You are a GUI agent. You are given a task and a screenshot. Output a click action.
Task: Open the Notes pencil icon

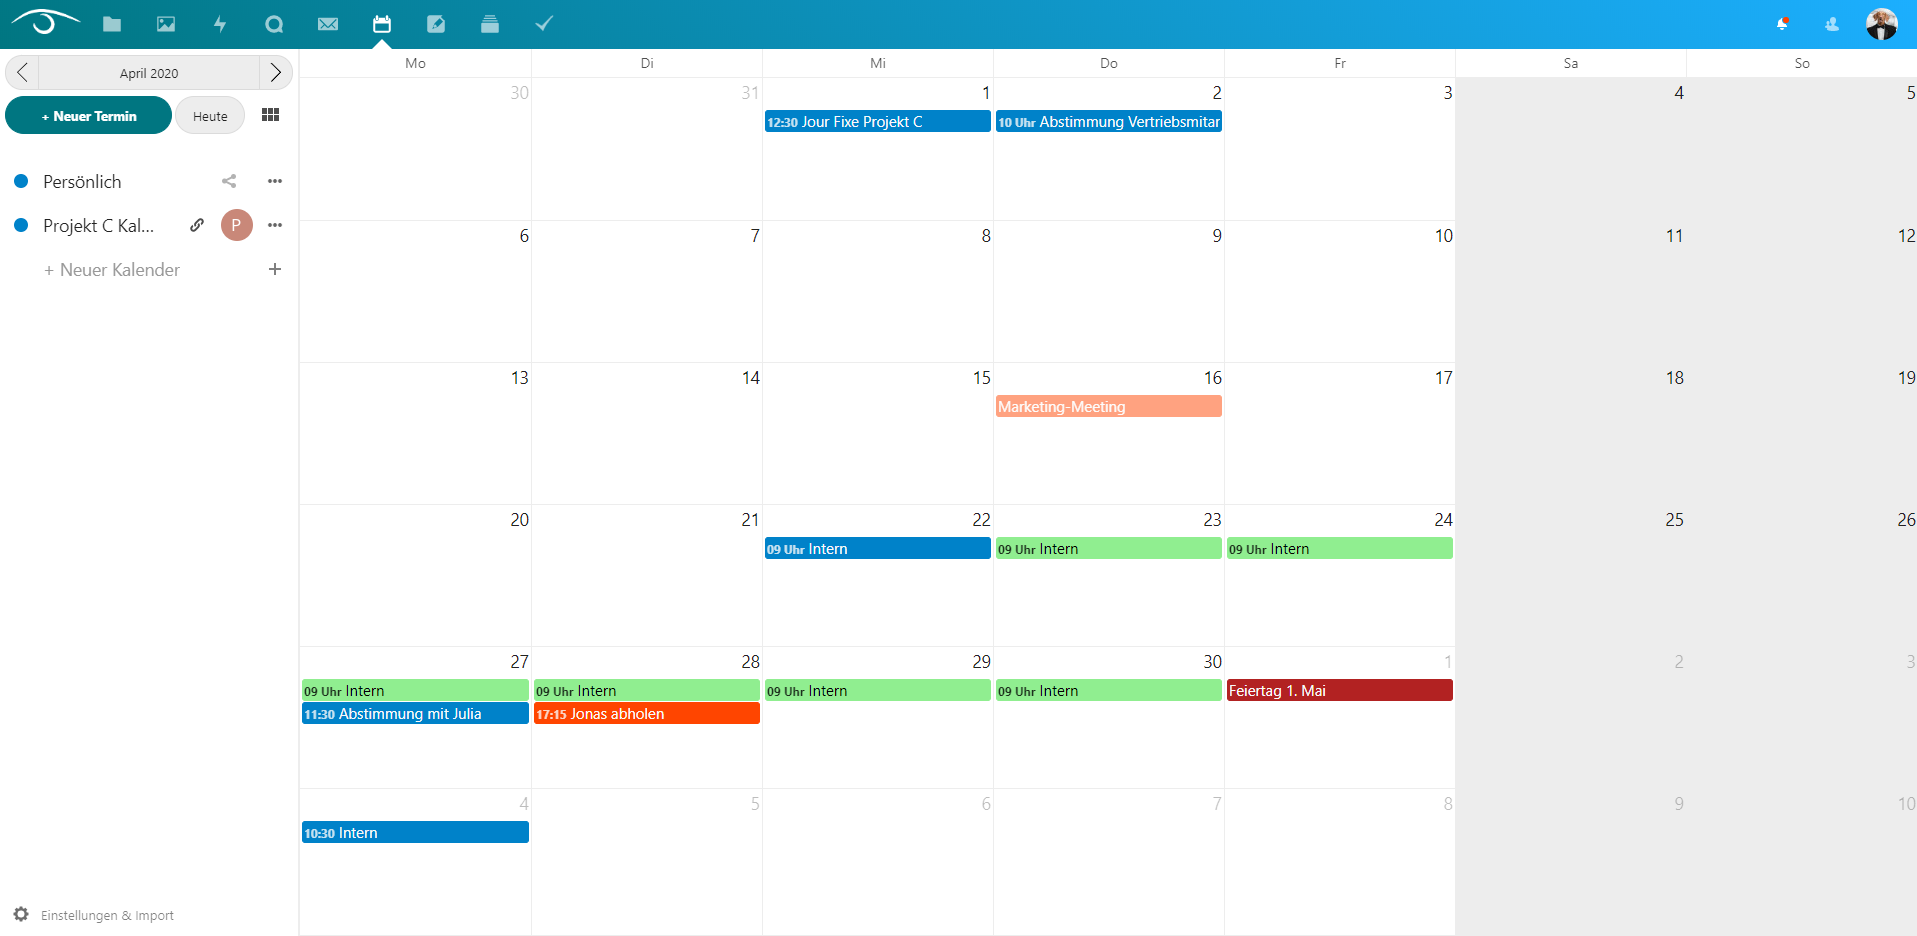tap(436, 24)
